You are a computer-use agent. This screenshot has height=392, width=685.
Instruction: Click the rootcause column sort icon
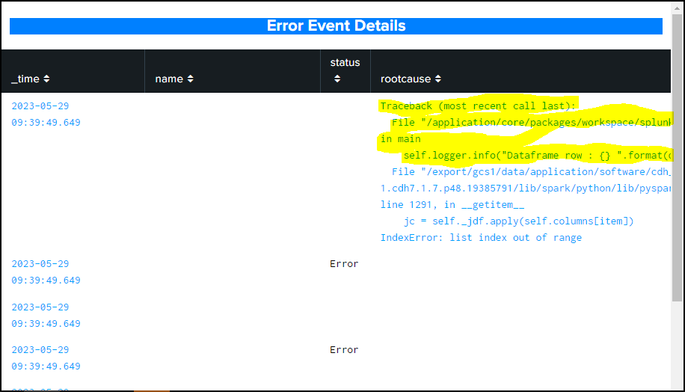pyautogui.click(x=438, y=79)
